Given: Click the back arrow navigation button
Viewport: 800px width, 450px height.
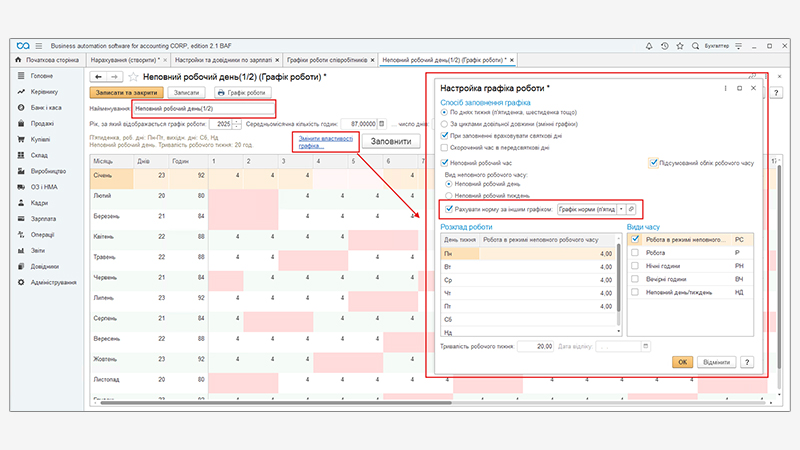Looking at the screenshot, I should coord(98,76).
